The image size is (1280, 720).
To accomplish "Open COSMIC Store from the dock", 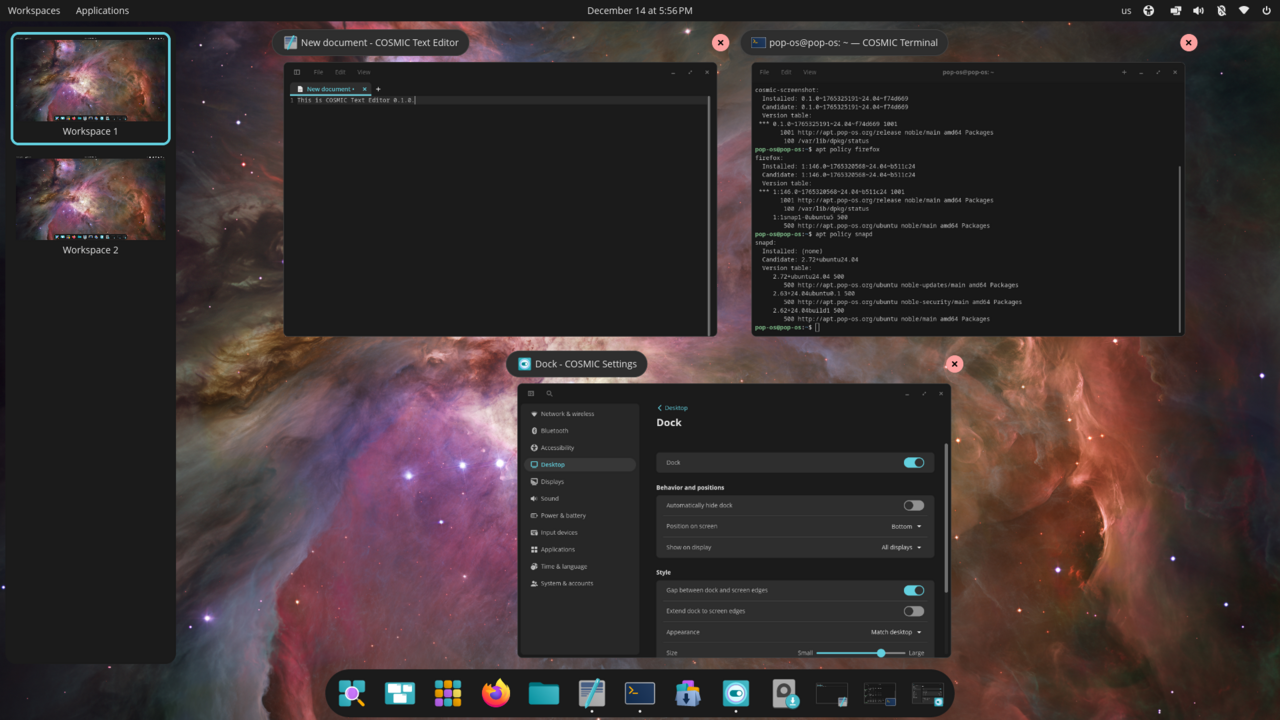I will point(688,693).
